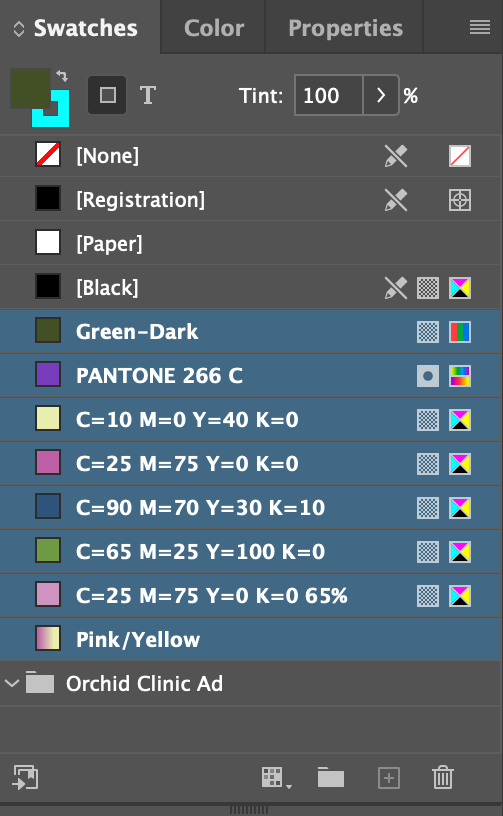Switch to the Color tab
503x816 pixels.
tap(214, 28)
